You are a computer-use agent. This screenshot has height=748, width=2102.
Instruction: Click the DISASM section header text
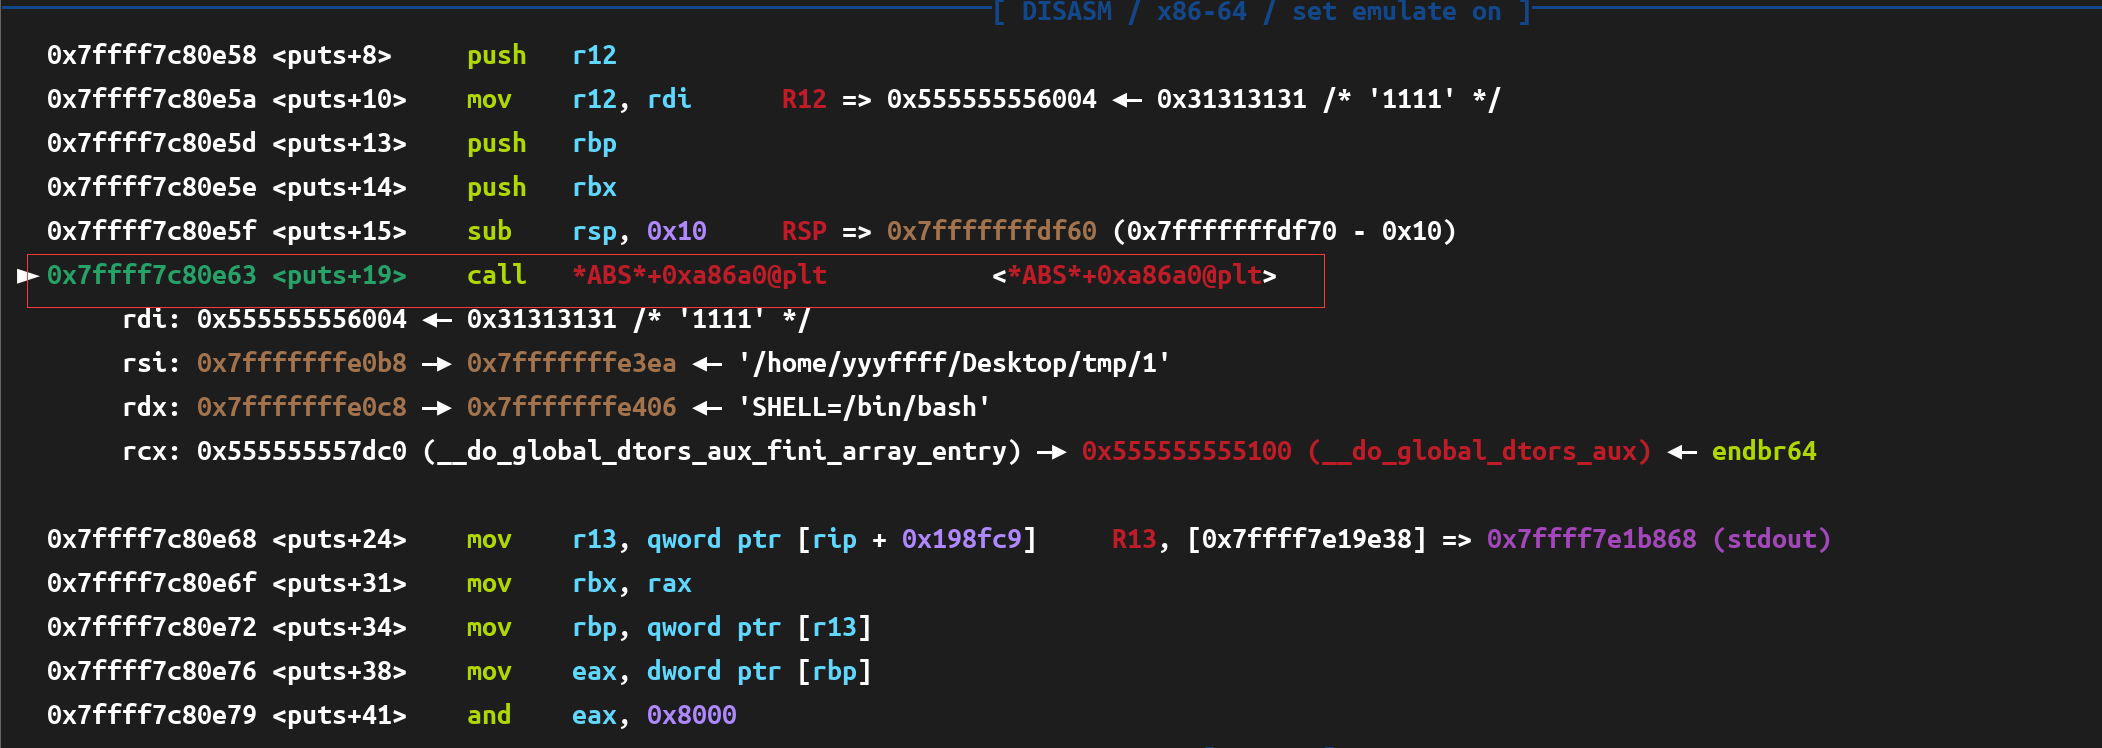click(1066, 12)
